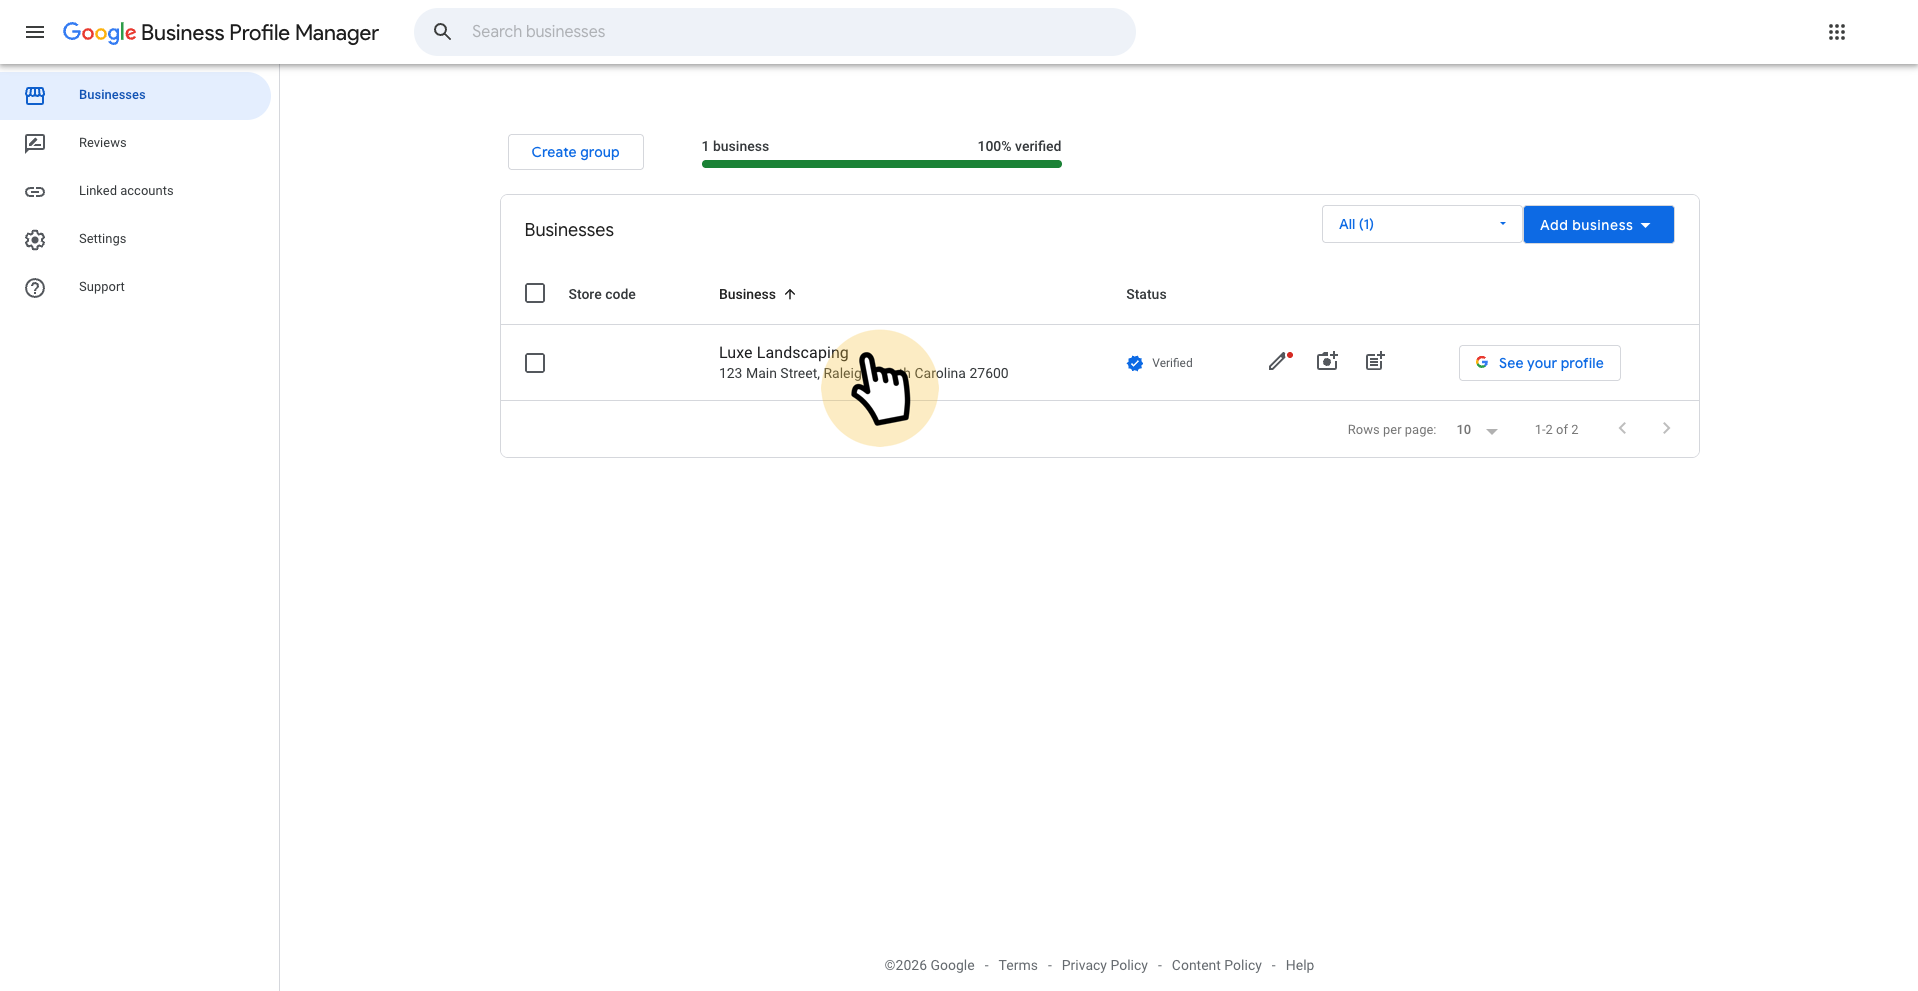The height and width of the screenshot is (991, 1918).
Task: Expand the All (1) filter dropdown
Action: coord(1421,224)
